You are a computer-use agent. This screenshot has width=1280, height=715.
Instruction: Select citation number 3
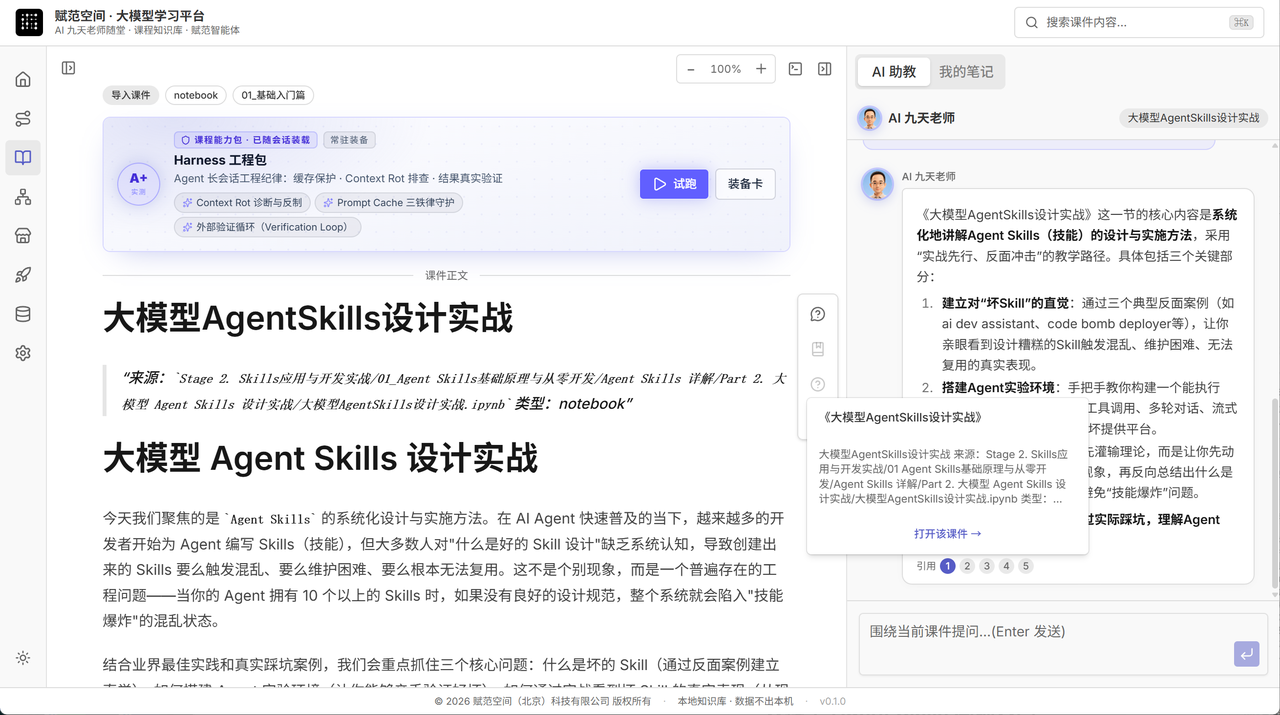(x=986, y=566)
